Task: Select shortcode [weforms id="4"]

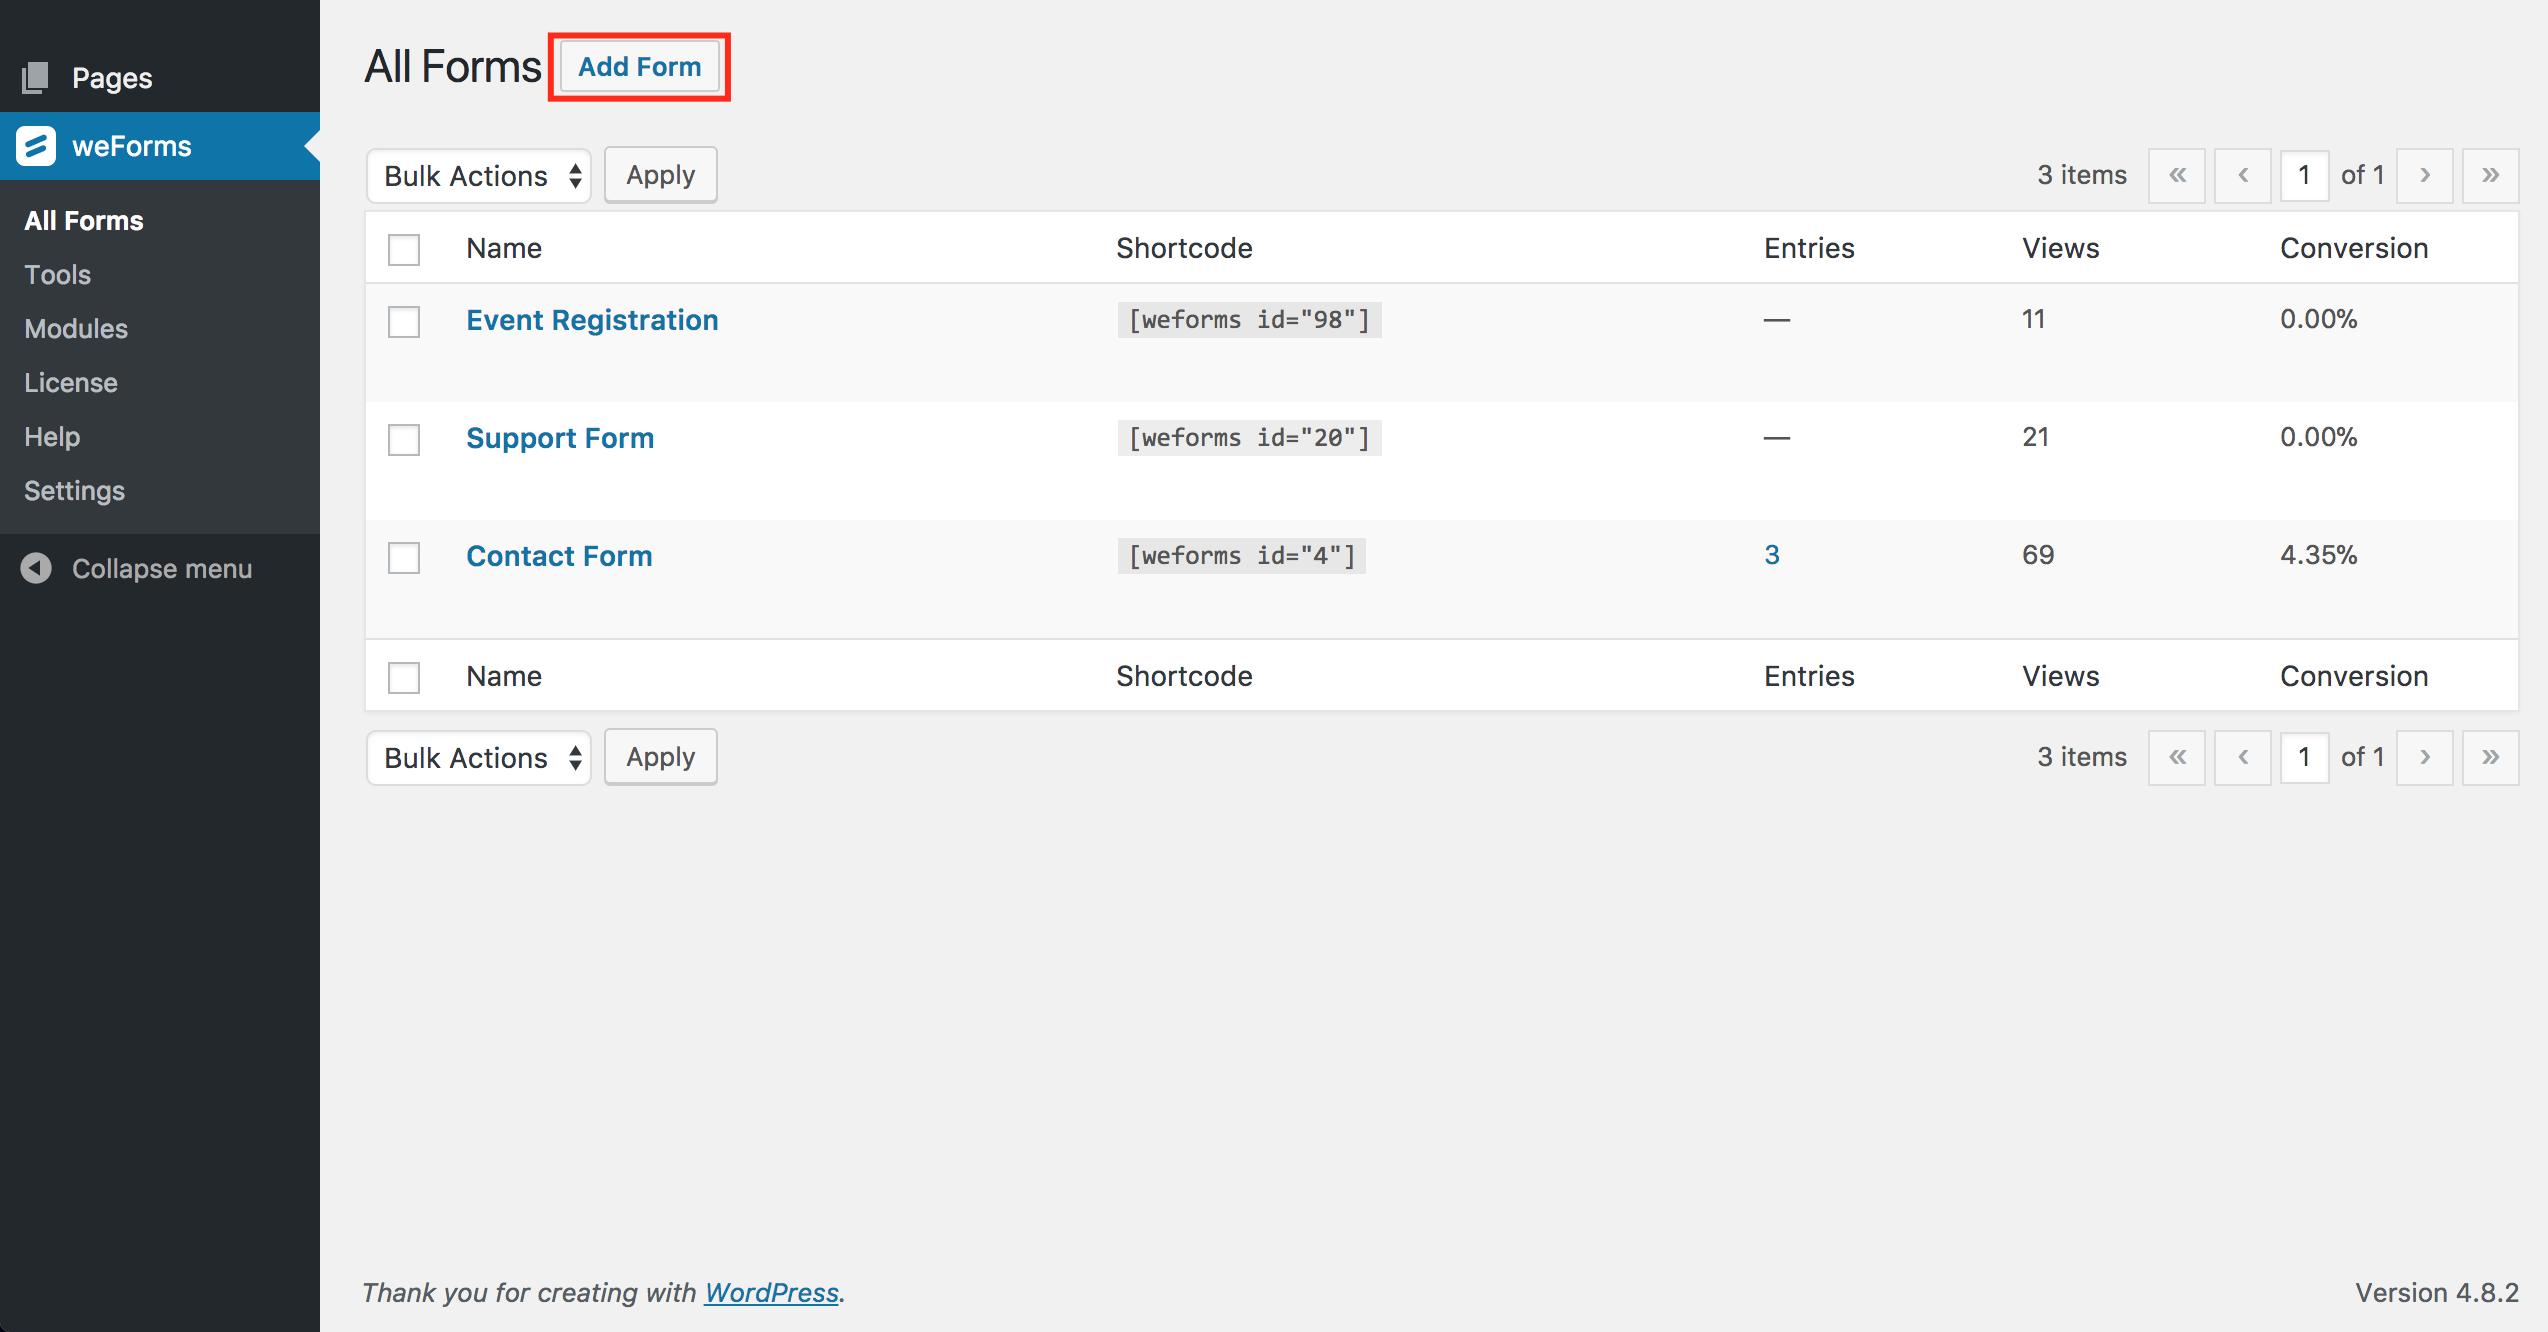Action: pyautogui.click(x=1241, y=556)
